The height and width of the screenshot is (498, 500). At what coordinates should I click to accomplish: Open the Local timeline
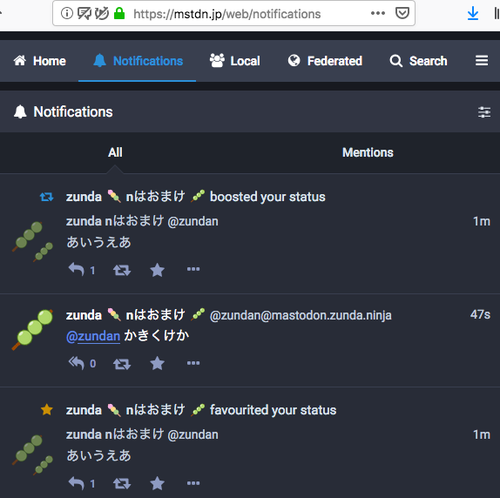(235, 61)
